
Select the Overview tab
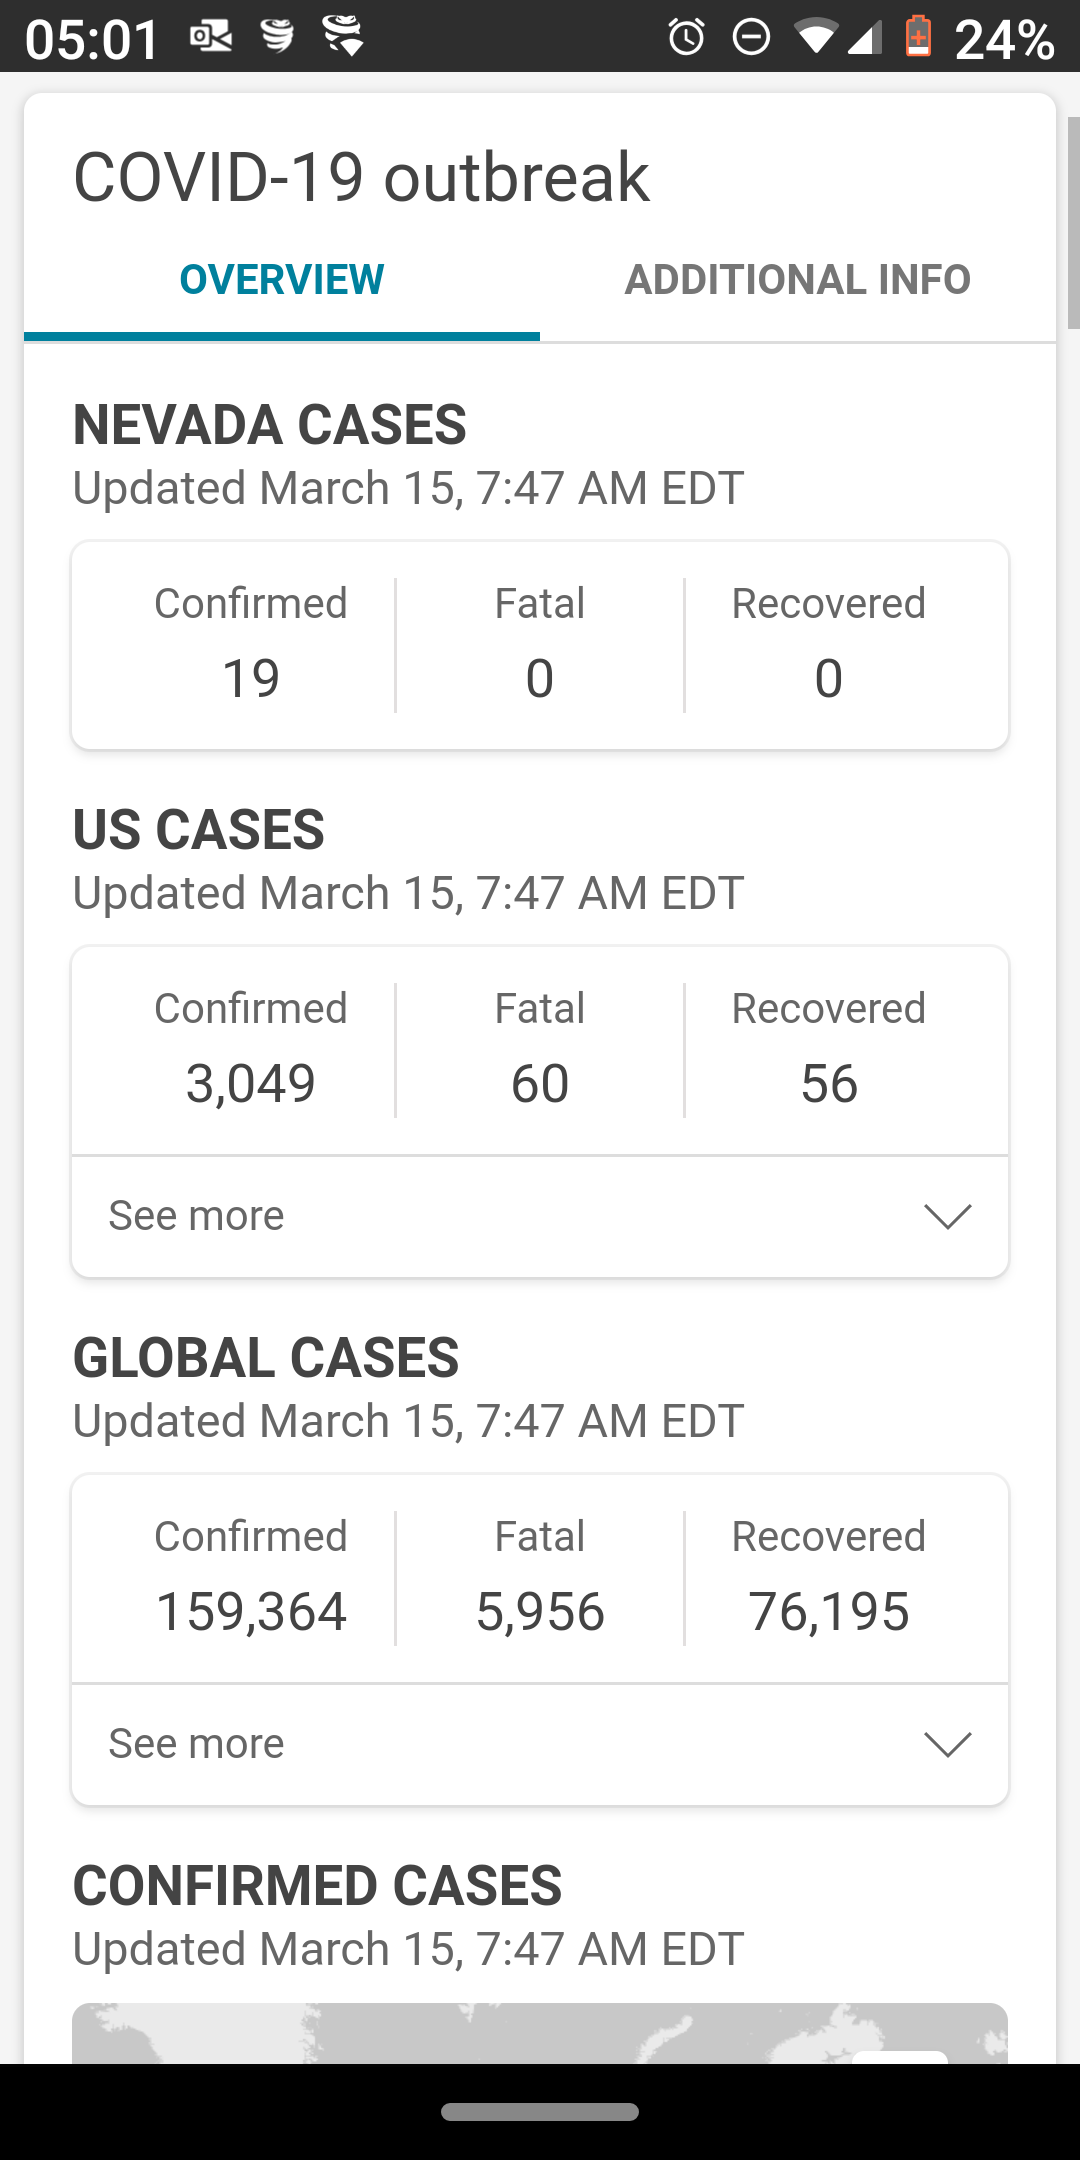click(282, 280)
